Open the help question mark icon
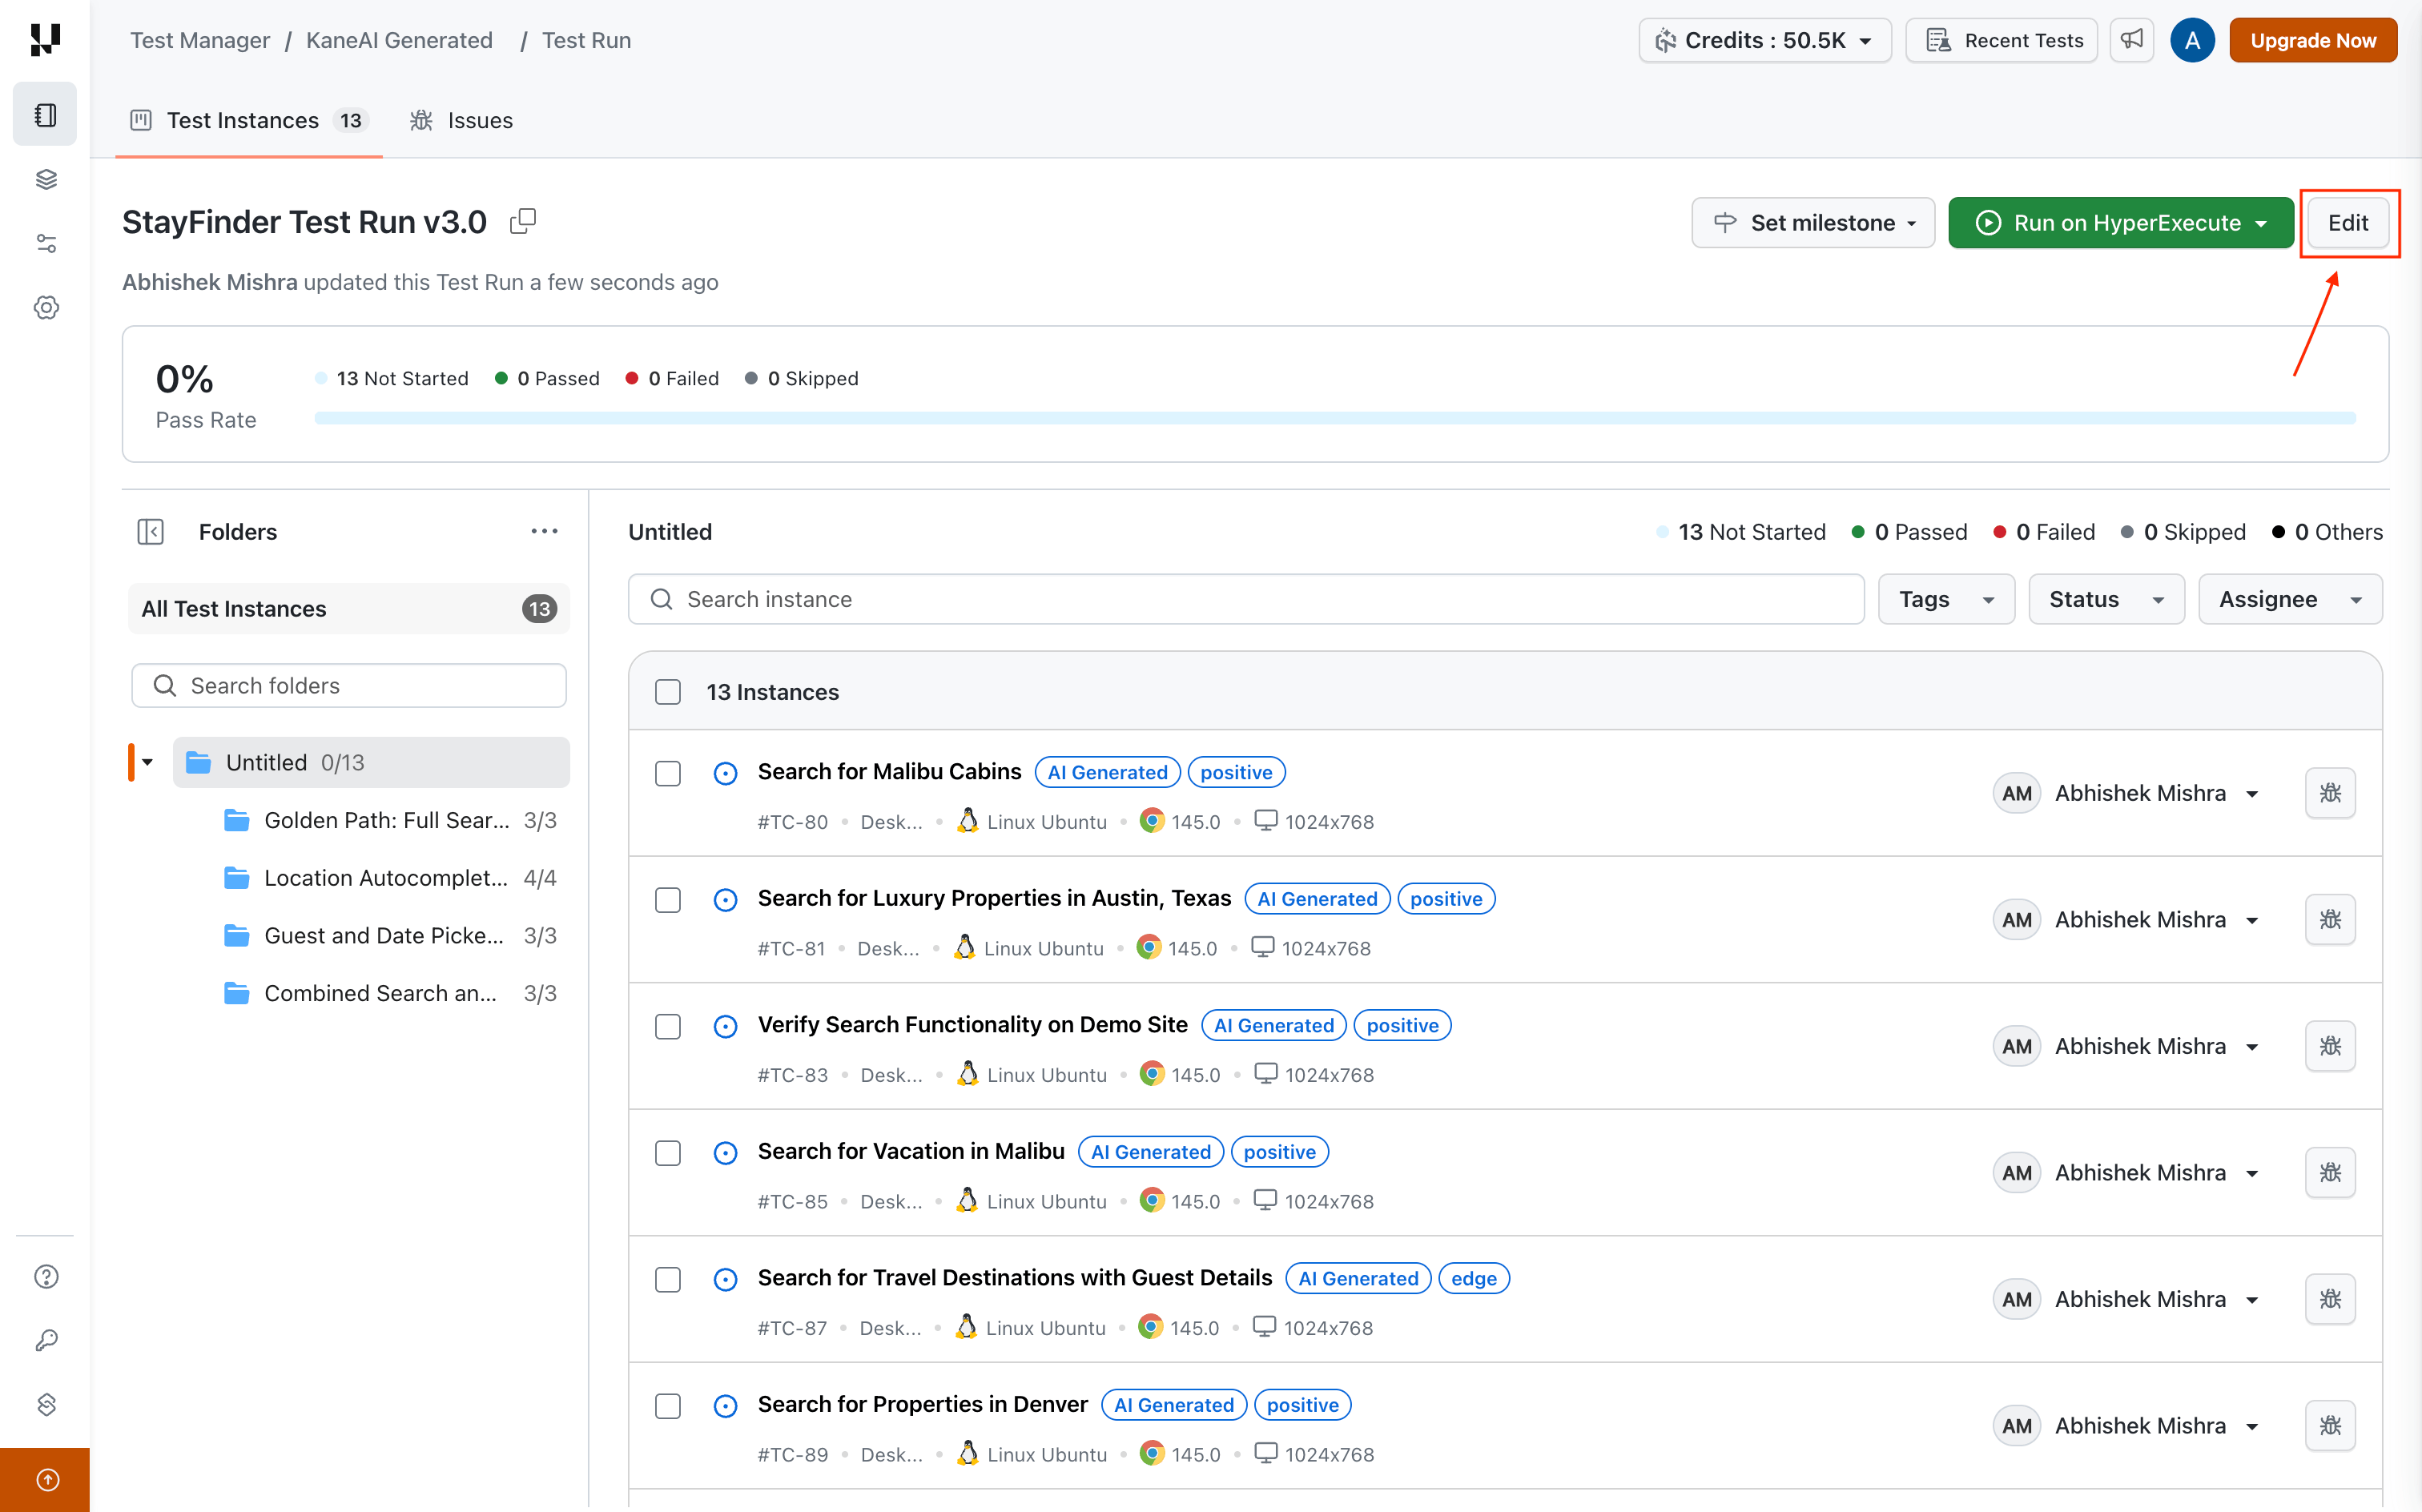 (x=46, y=1277)
